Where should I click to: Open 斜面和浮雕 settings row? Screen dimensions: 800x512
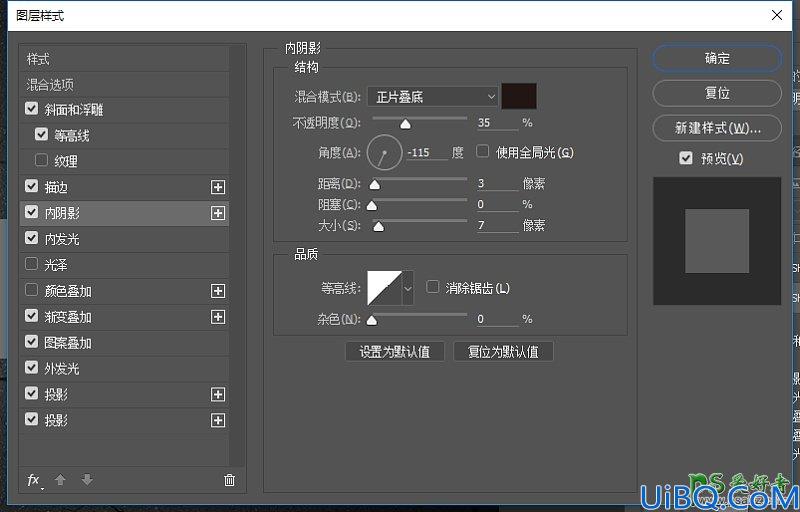[x=124, y=110]
